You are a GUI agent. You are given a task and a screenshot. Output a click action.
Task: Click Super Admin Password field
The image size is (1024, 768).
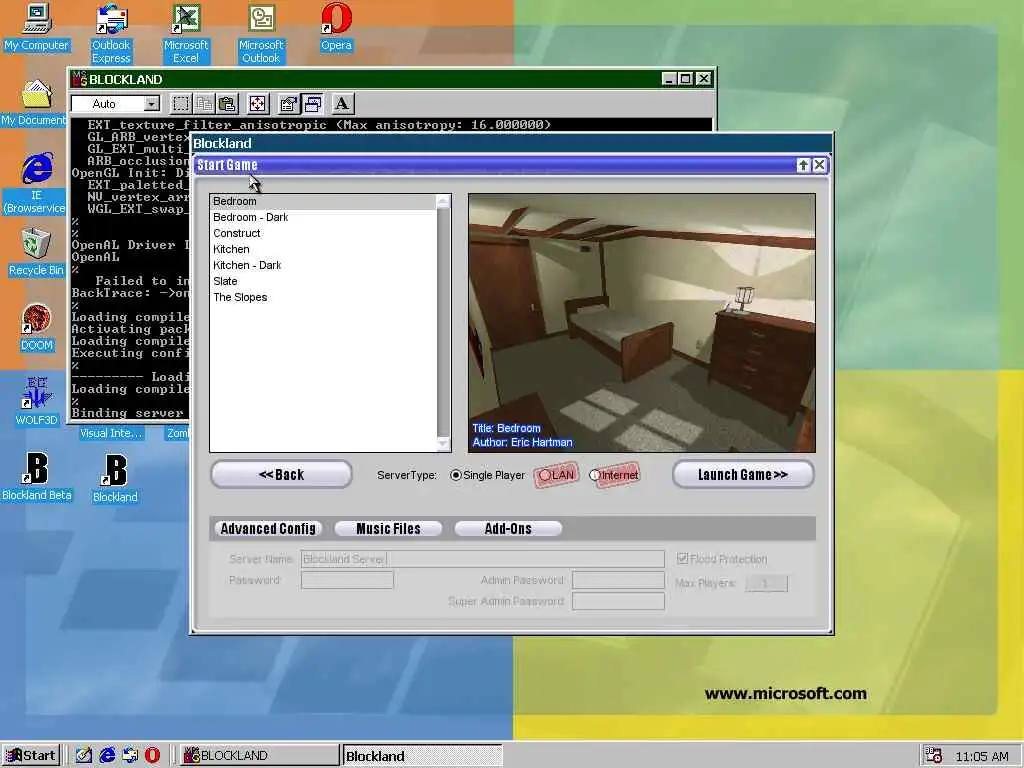click(618, 601)
